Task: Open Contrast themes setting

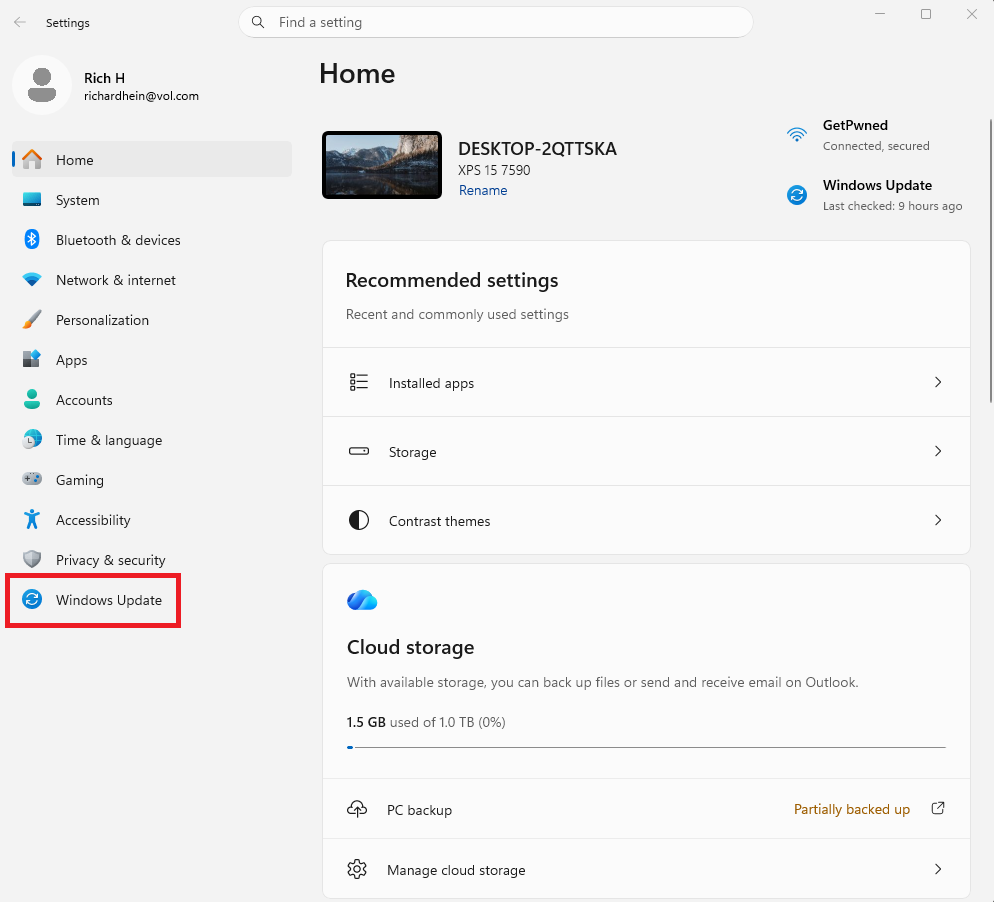Action: tap(646, 520)
